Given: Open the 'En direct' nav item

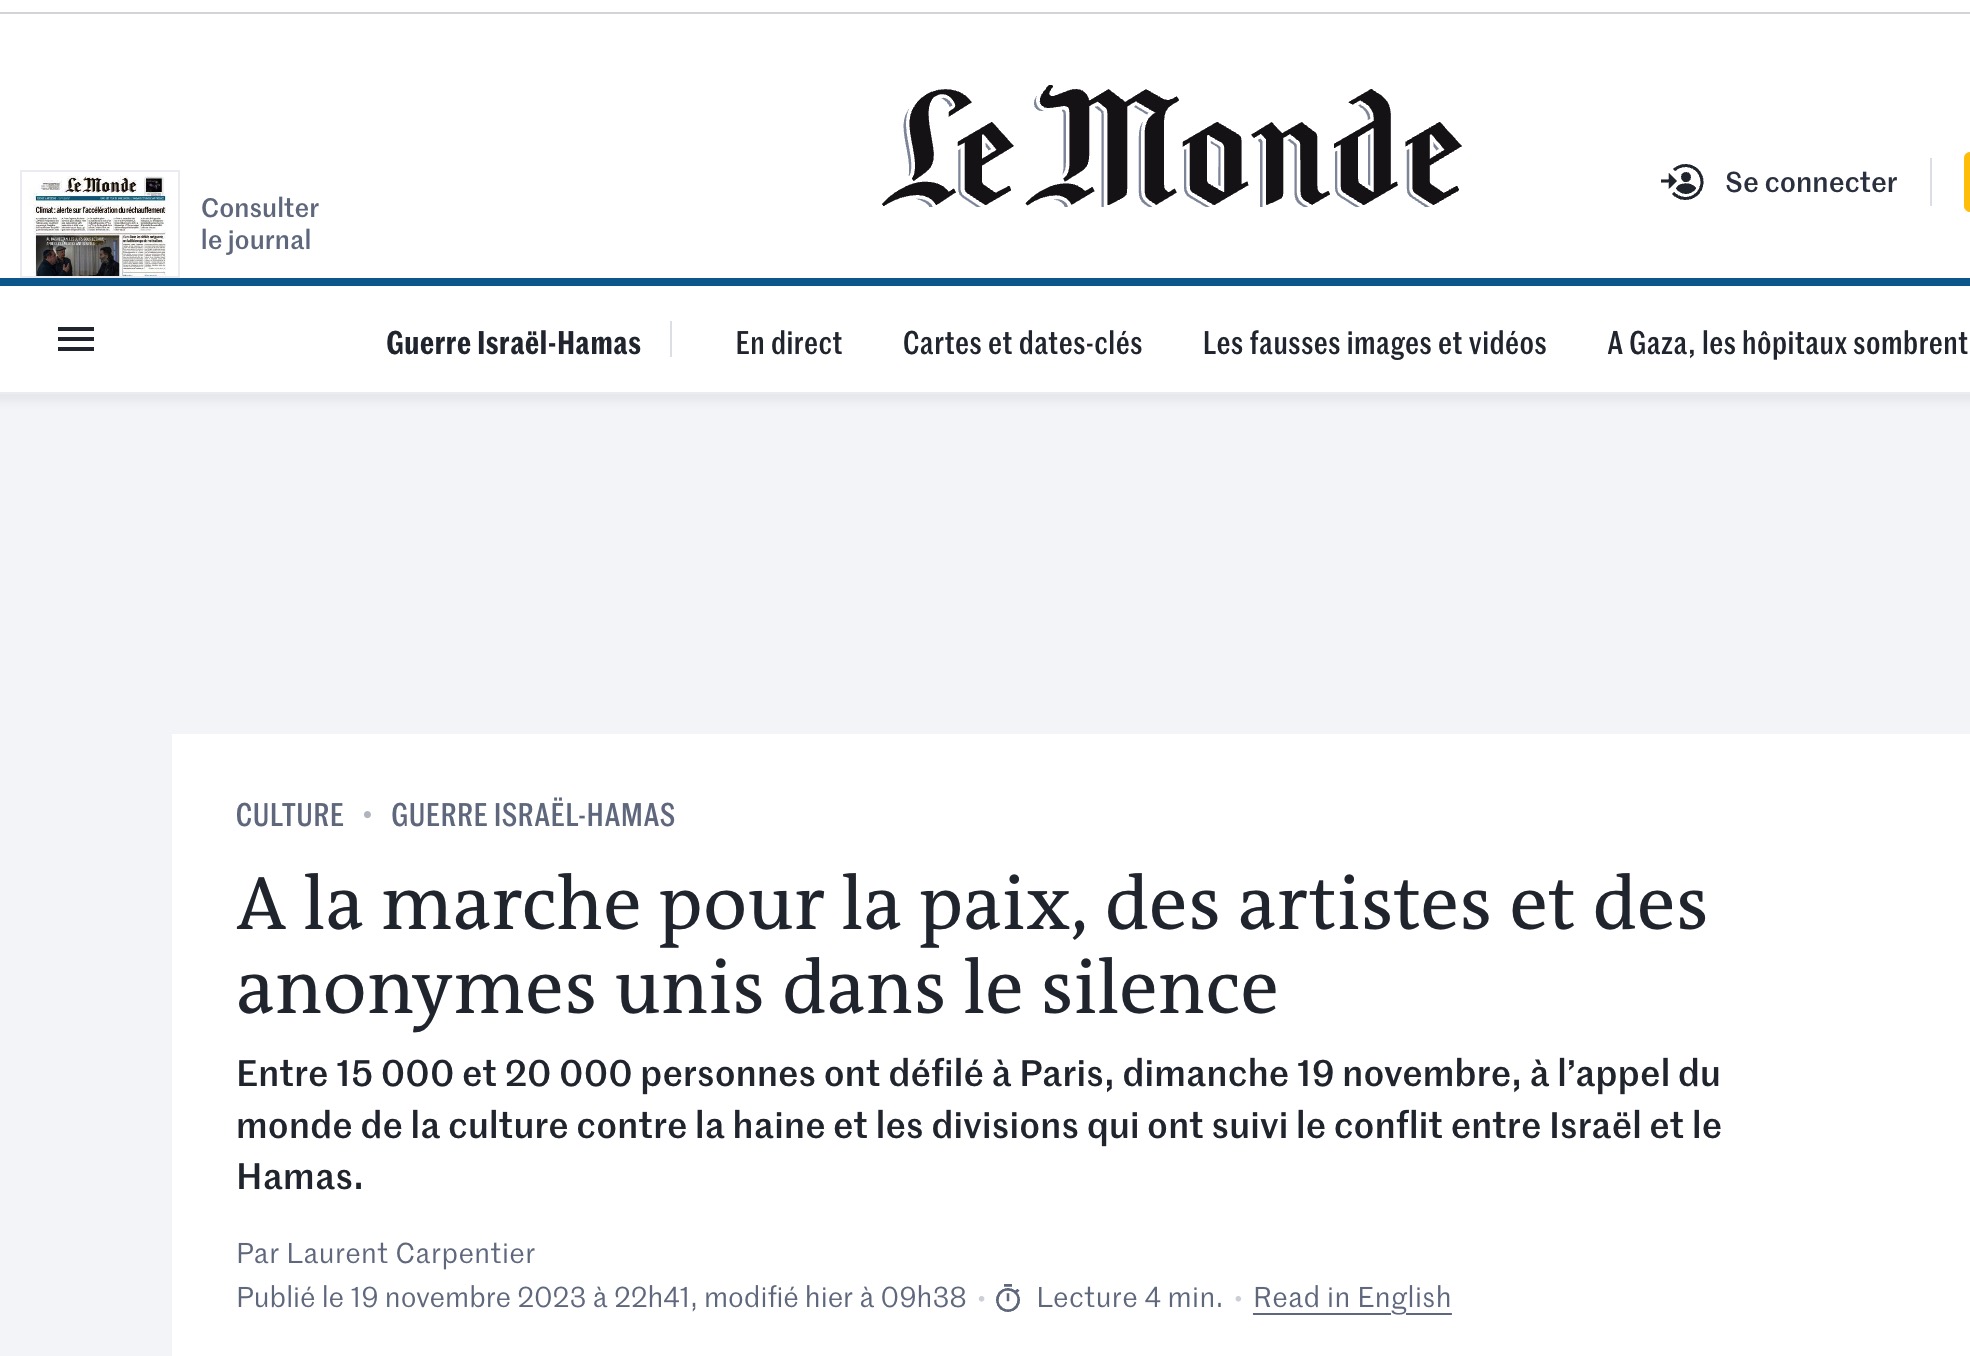Looking at the screenshot, I should coord(788,343).
